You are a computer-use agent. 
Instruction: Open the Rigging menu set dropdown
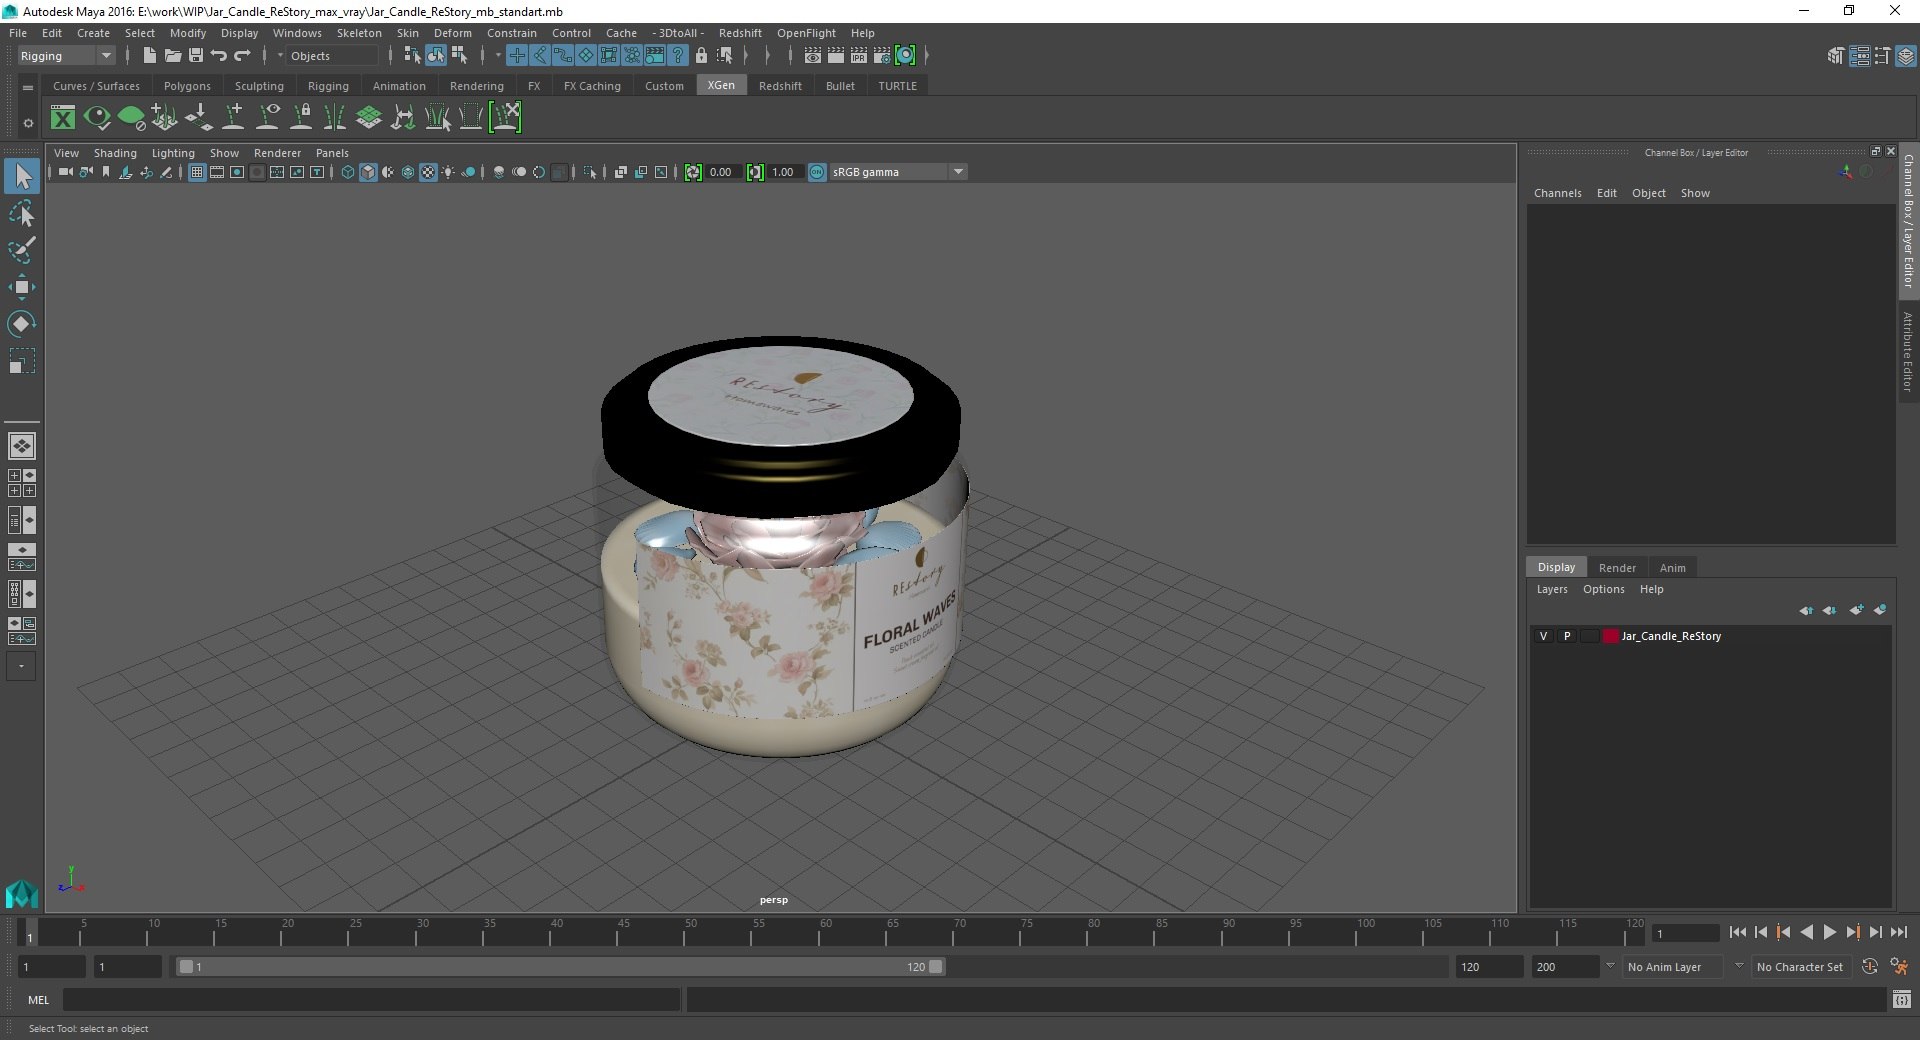click(x=66, y=56)
